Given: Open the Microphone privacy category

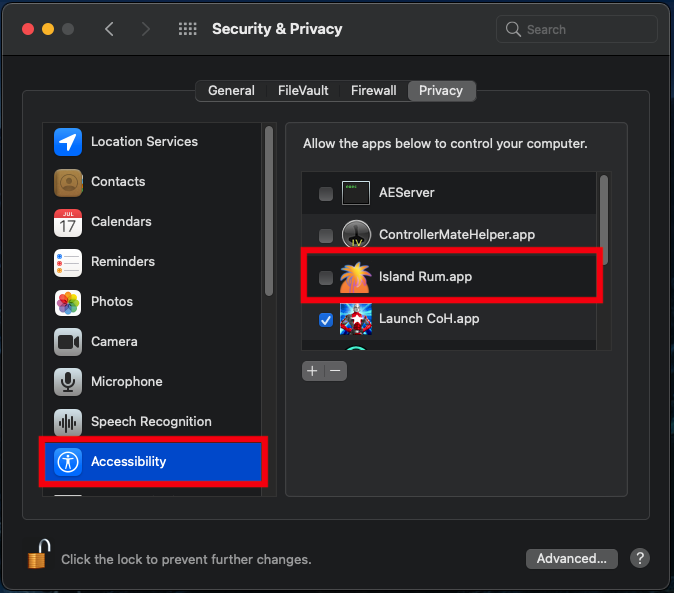Looking at the screenshot, I should 152,382.
